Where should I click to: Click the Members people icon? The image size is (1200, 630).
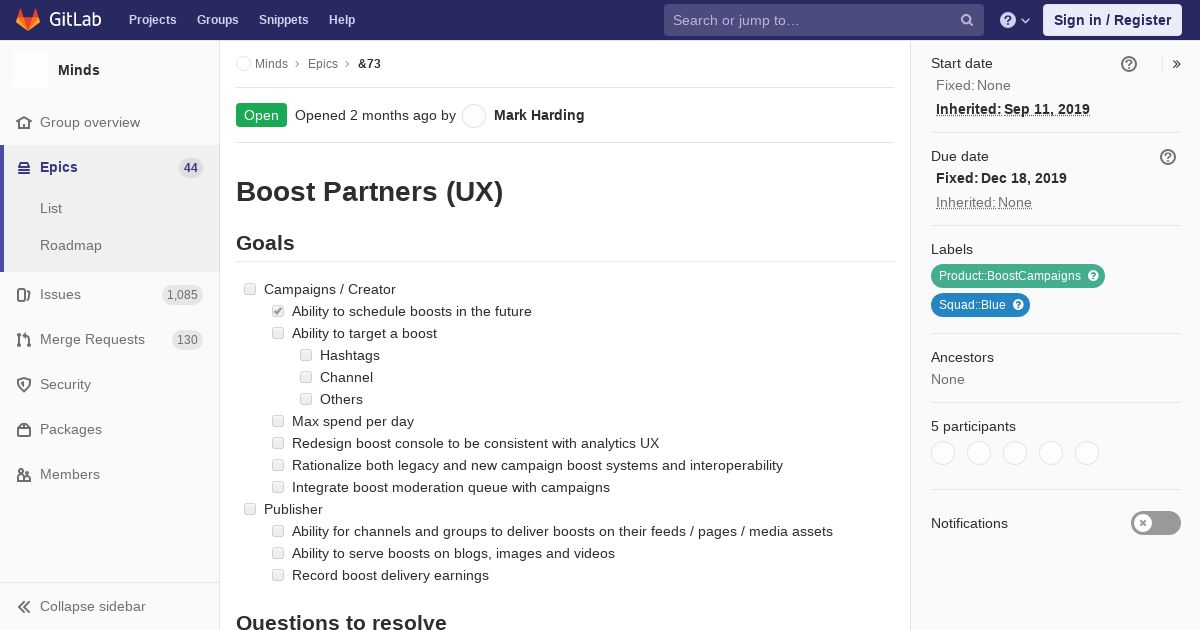coord(24,475)
